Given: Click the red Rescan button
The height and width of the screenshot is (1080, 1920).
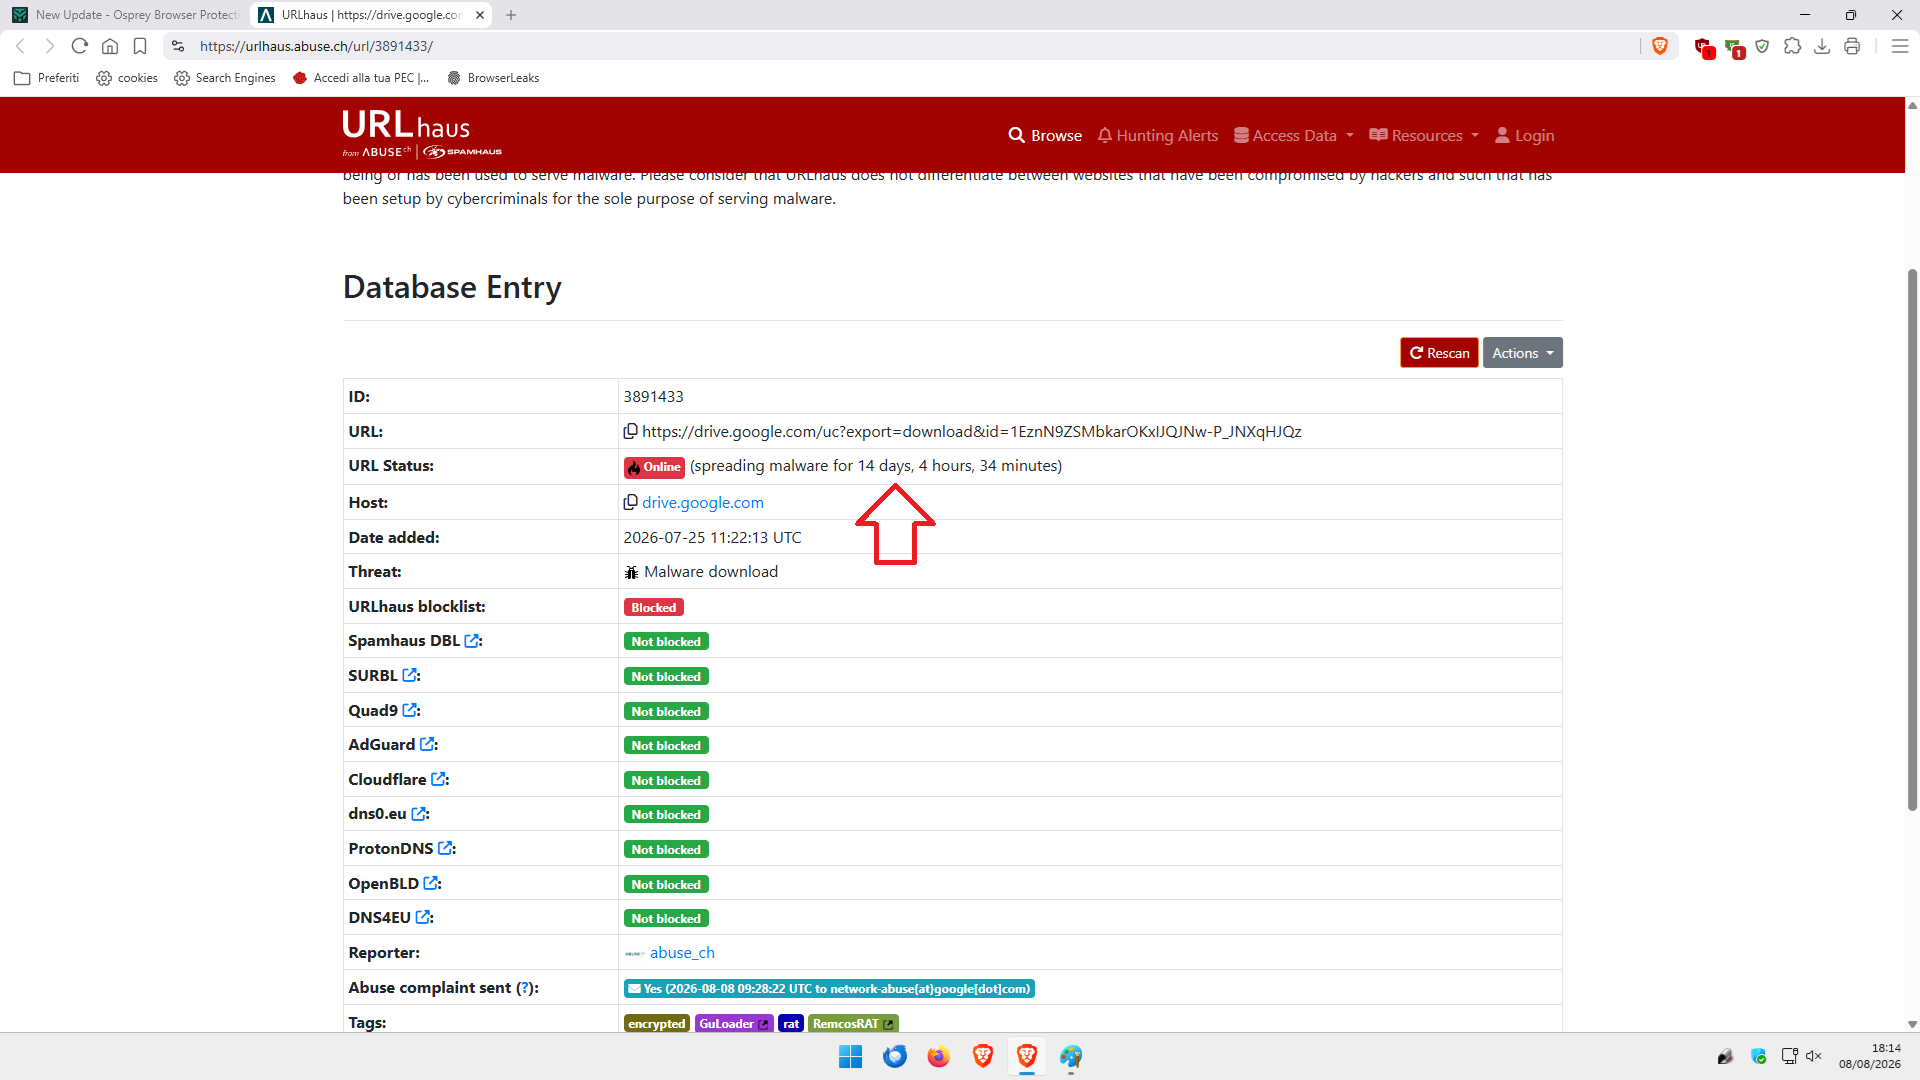Looking at the screenshot, I should 1439,353.
